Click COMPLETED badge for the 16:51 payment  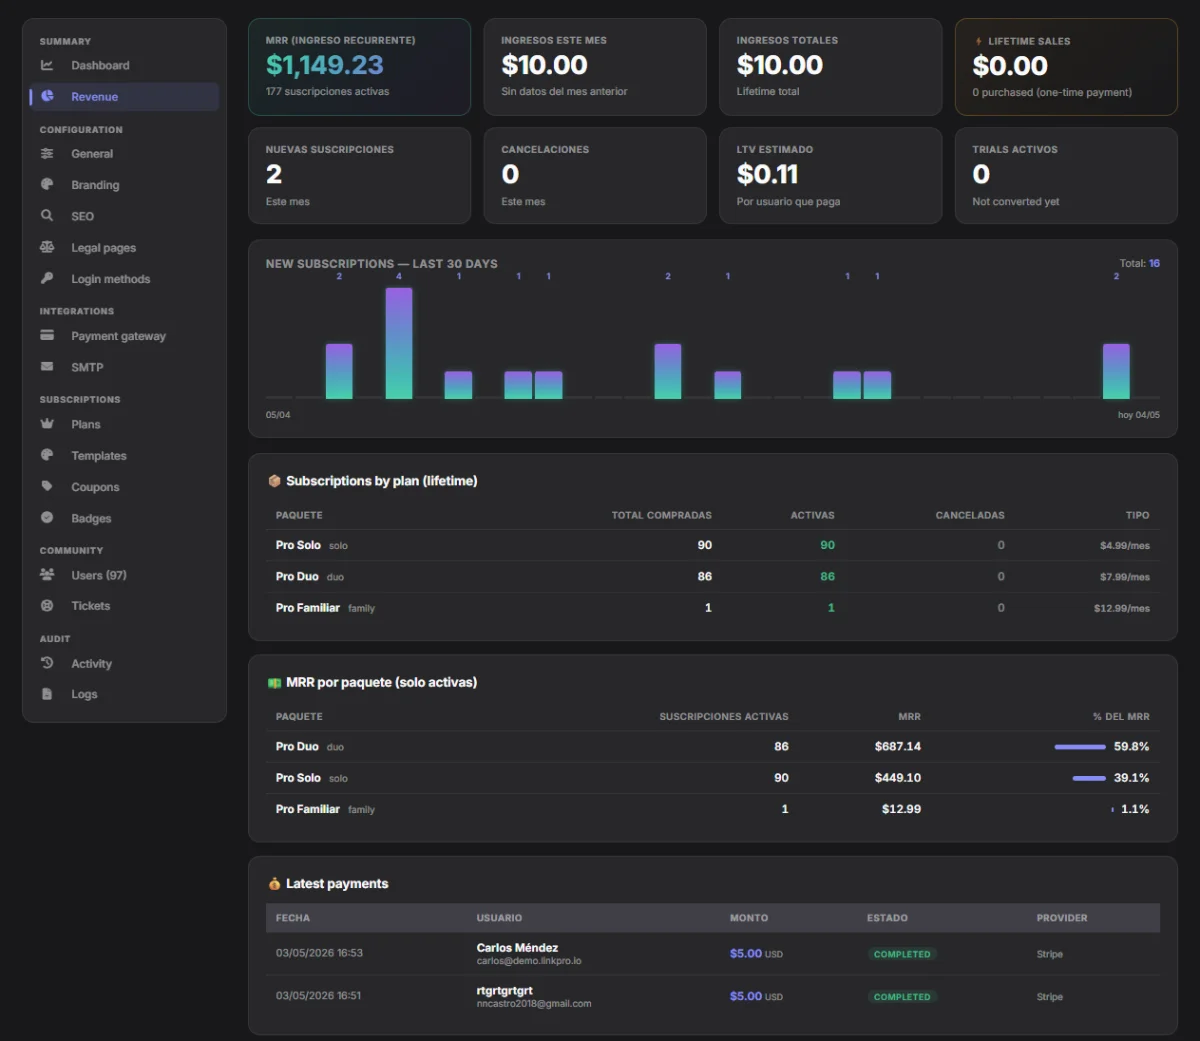902,997
